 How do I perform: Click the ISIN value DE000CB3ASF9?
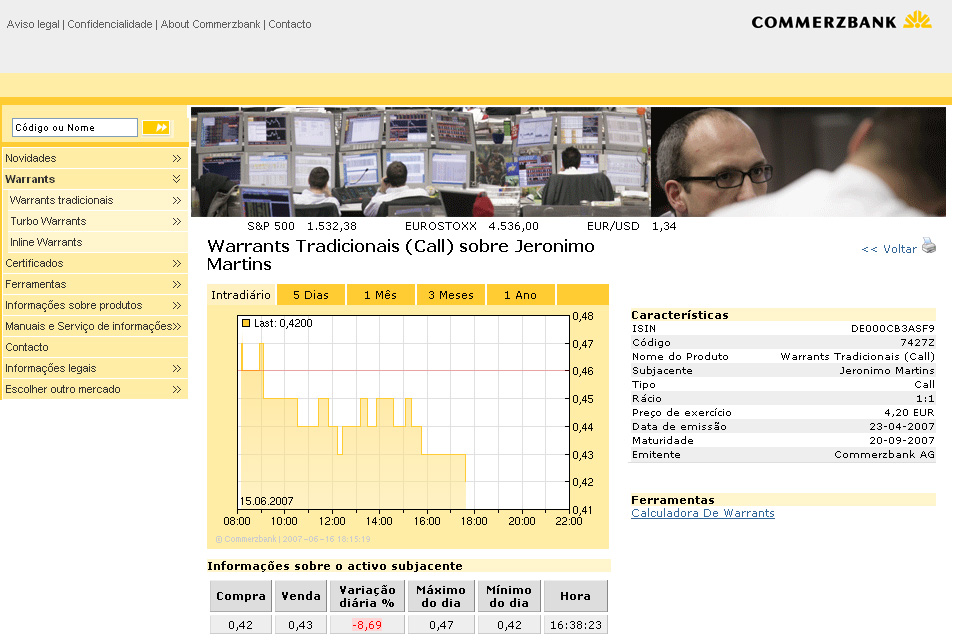pos(893,329)
